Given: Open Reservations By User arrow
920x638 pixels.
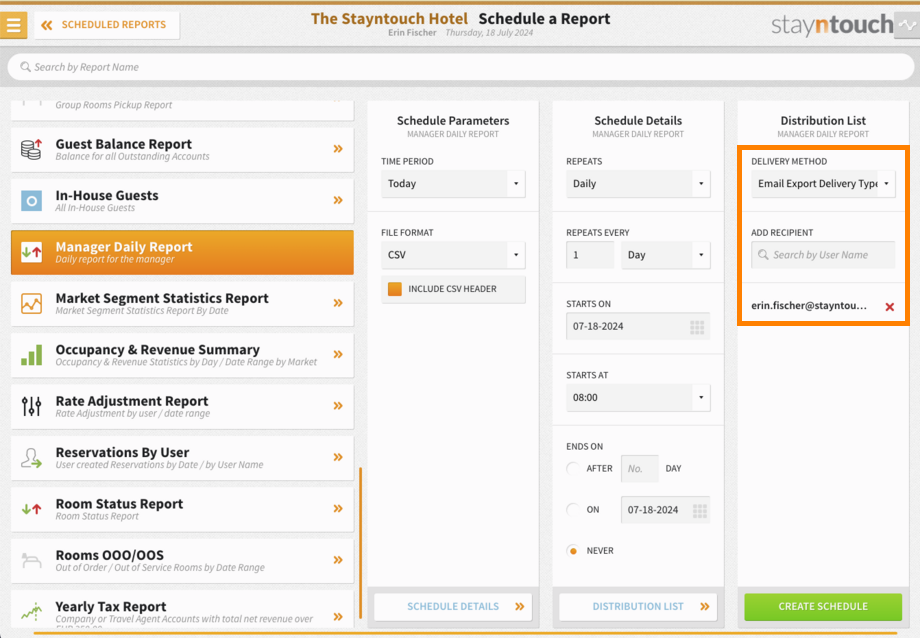Looking at the screenshot, I should pyautogui.click(x=338, y=457).
